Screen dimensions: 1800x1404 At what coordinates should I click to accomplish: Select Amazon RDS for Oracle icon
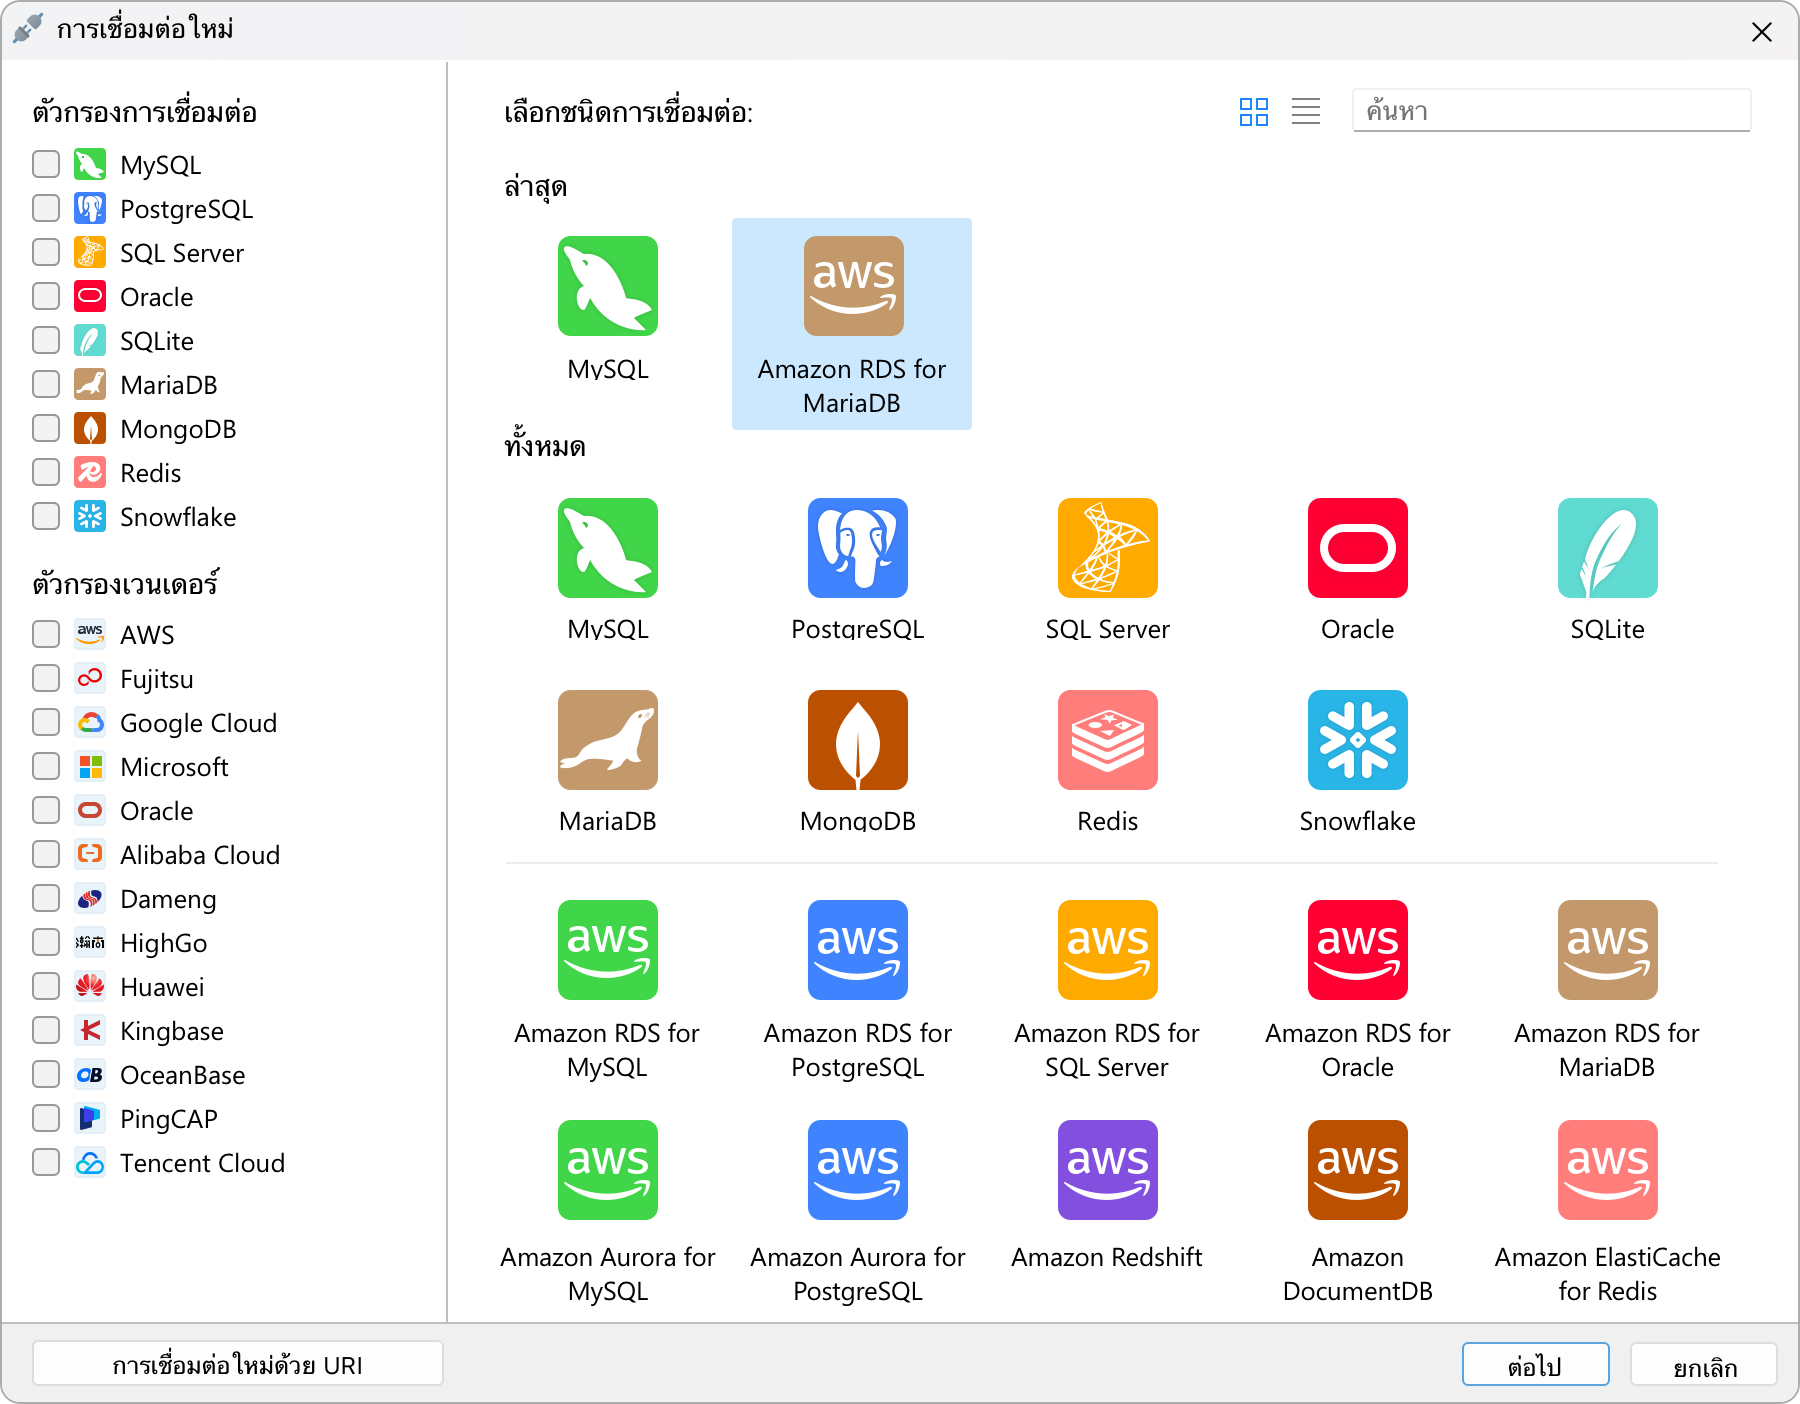1358,950
